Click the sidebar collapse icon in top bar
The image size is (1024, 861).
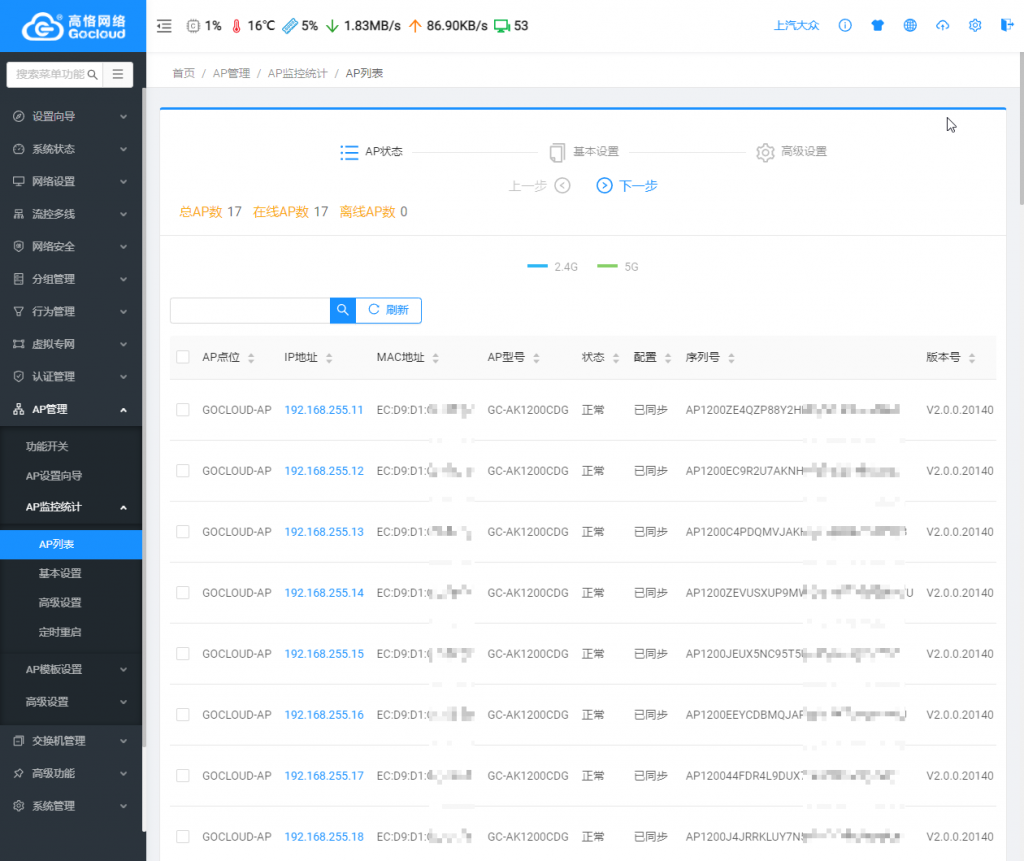tap(165, 26)
